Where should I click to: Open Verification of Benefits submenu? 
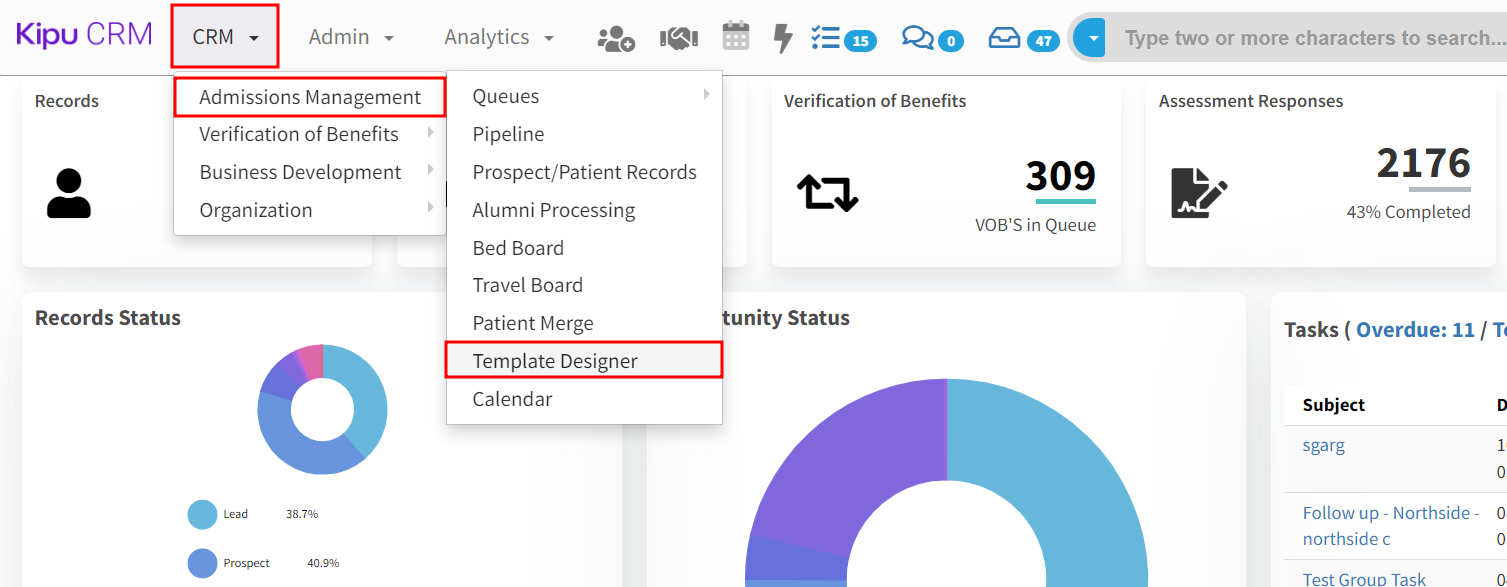[299, 134]
